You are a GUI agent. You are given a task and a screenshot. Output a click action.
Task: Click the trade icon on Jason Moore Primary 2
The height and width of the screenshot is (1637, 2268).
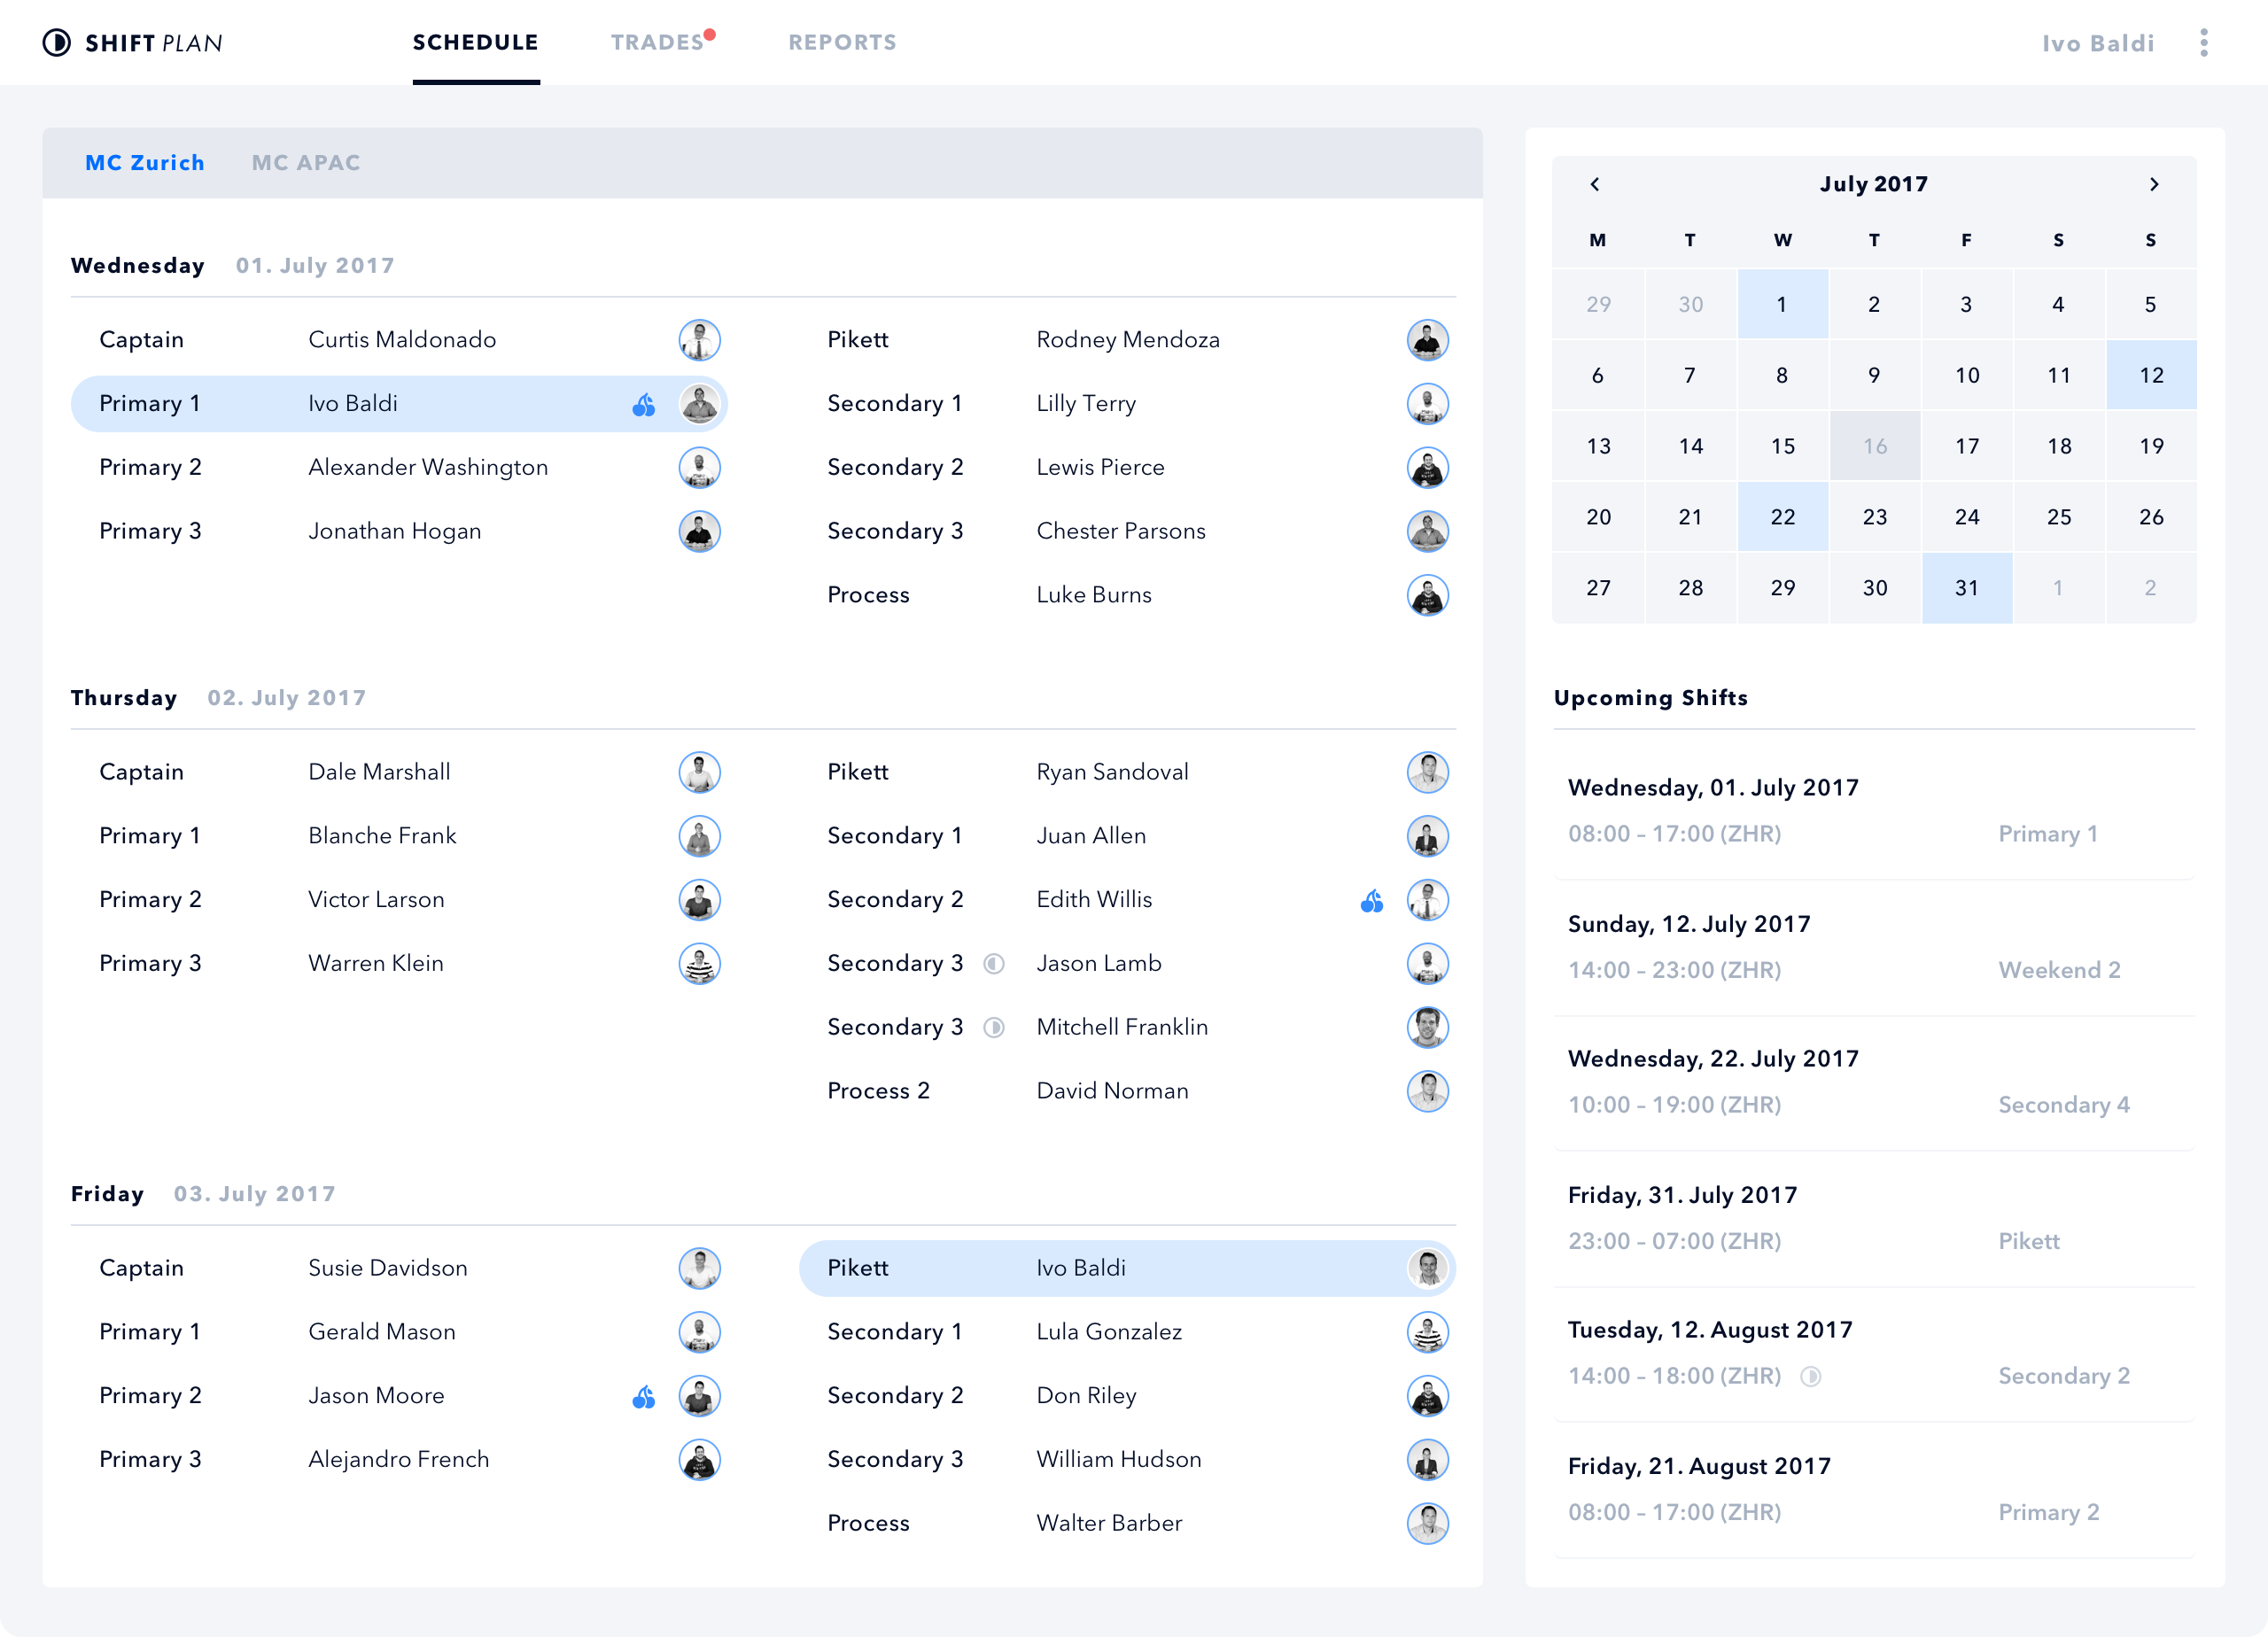click(x=642, y=1396)
